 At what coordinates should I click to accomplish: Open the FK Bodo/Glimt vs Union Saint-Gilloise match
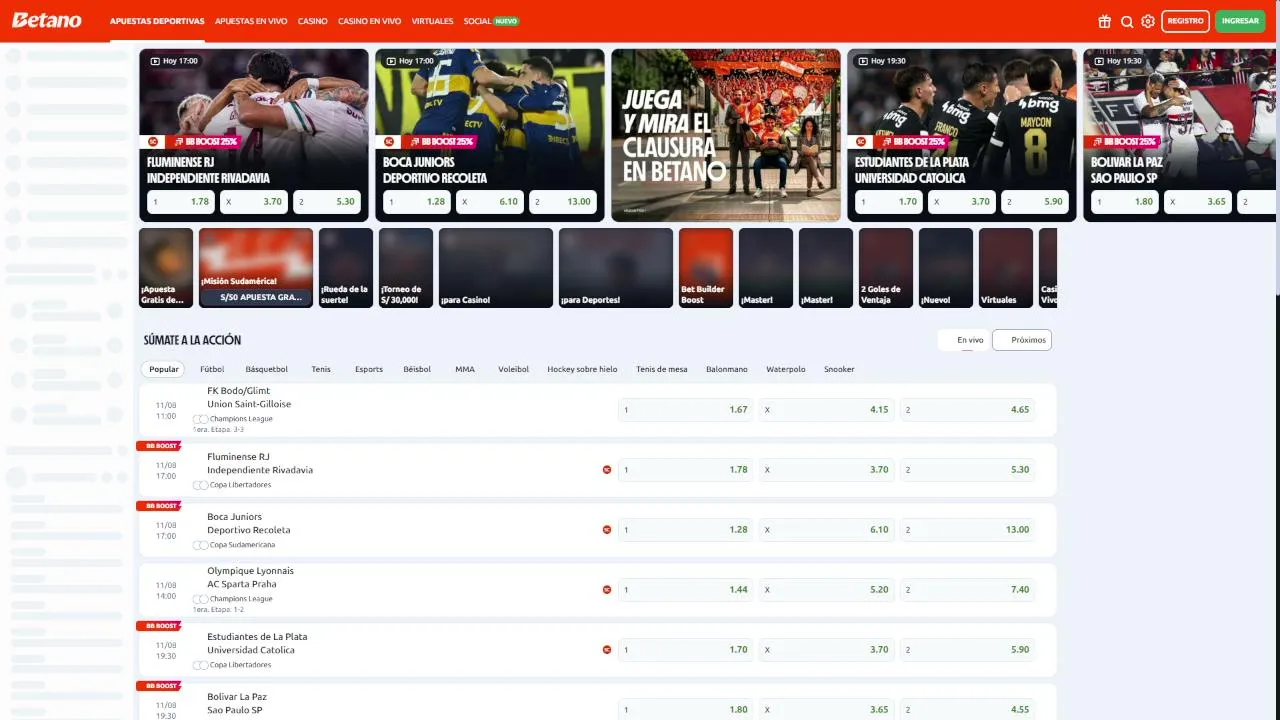coord(249,397)
